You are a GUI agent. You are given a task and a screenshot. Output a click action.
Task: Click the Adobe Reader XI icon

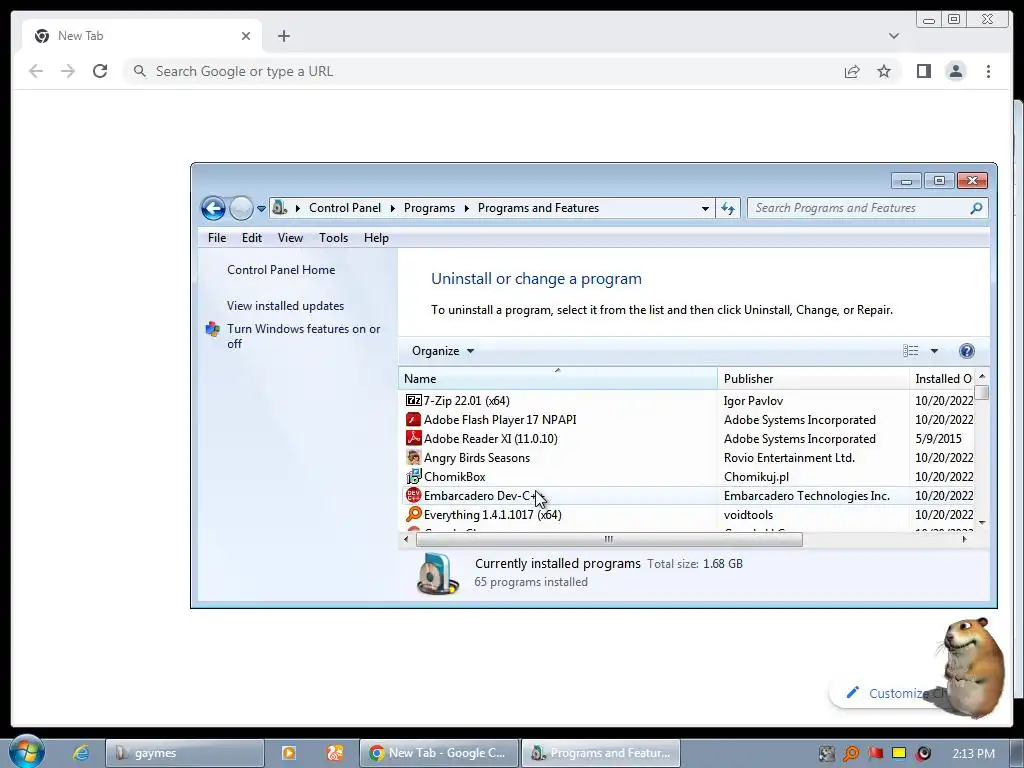pyautogui.click(x=413, y=438)
